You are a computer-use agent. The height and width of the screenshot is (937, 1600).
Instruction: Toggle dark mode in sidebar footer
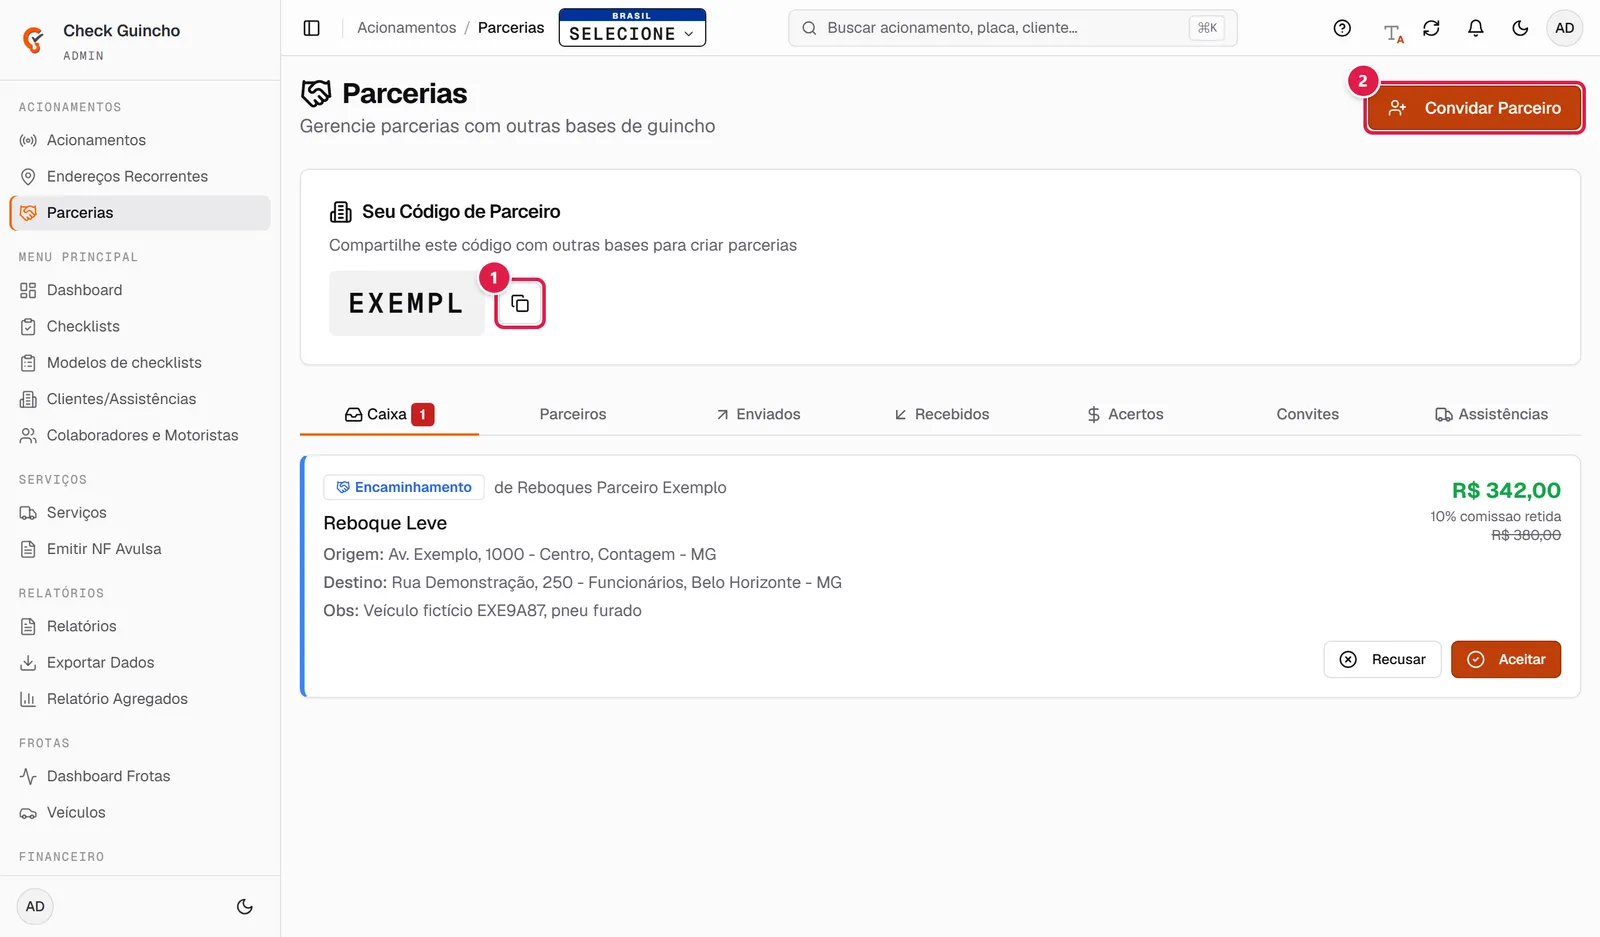point(244,907)
